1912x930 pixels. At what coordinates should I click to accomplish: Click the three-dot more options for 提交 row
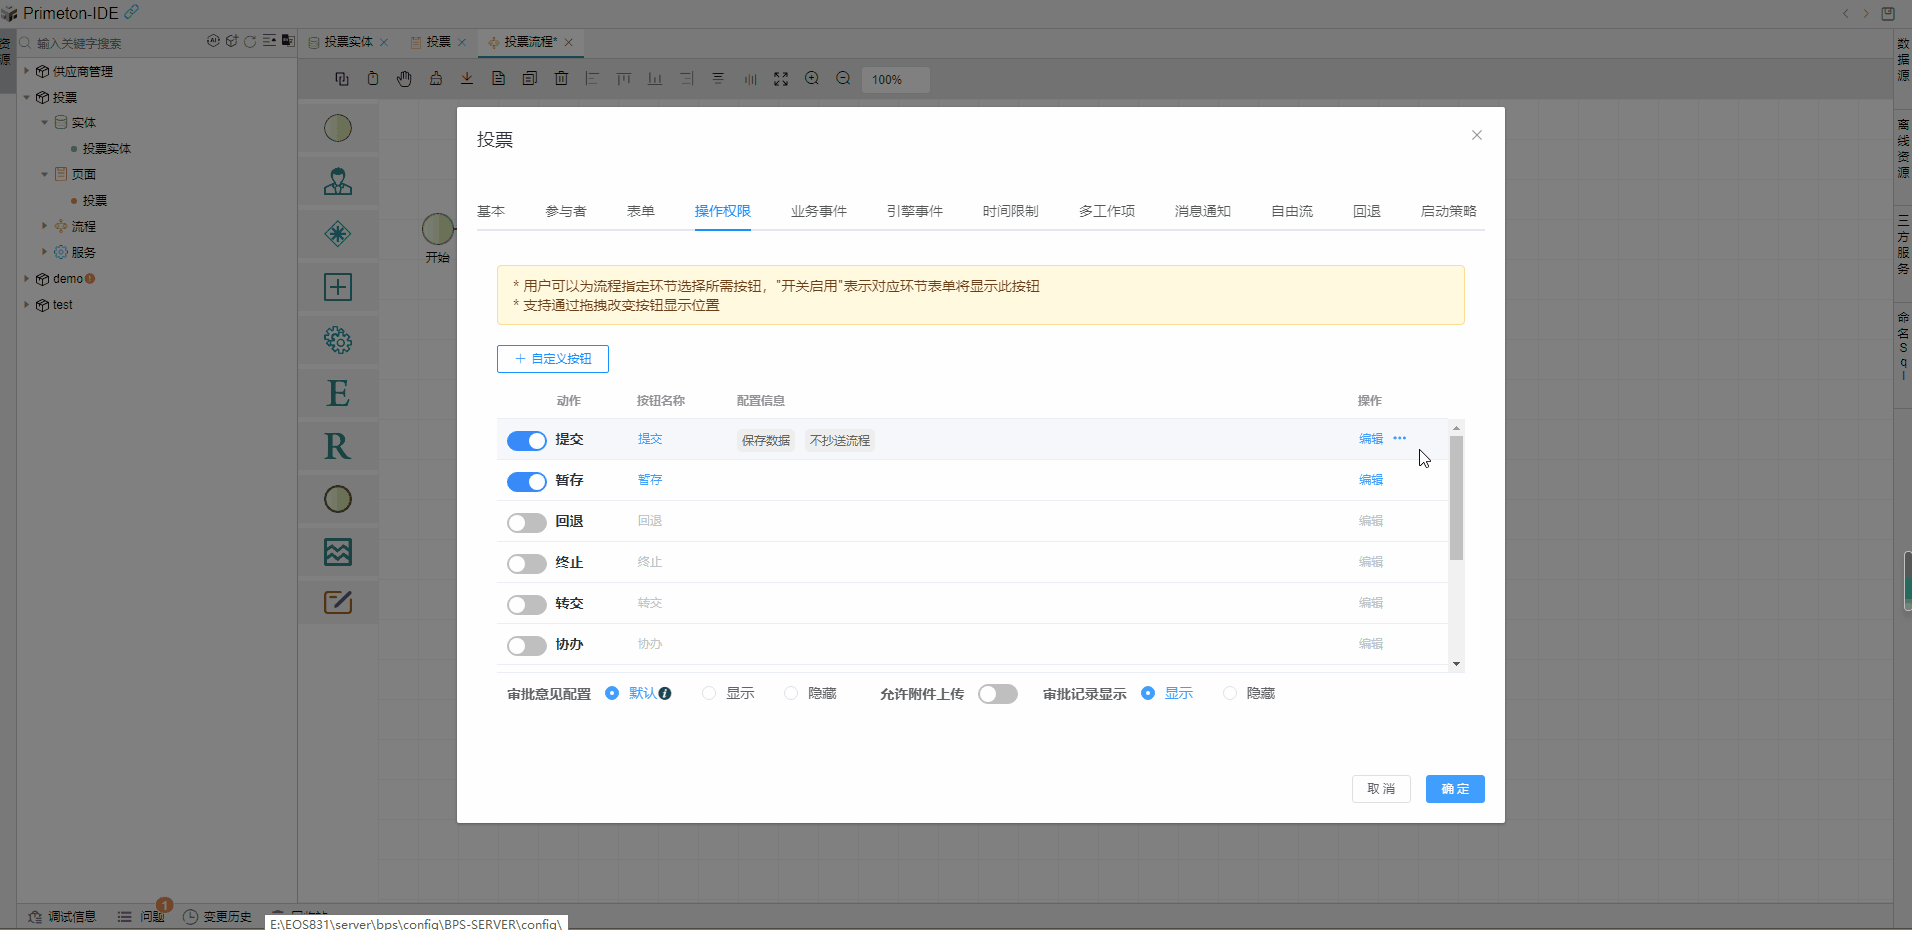(x=1399, y=439)
